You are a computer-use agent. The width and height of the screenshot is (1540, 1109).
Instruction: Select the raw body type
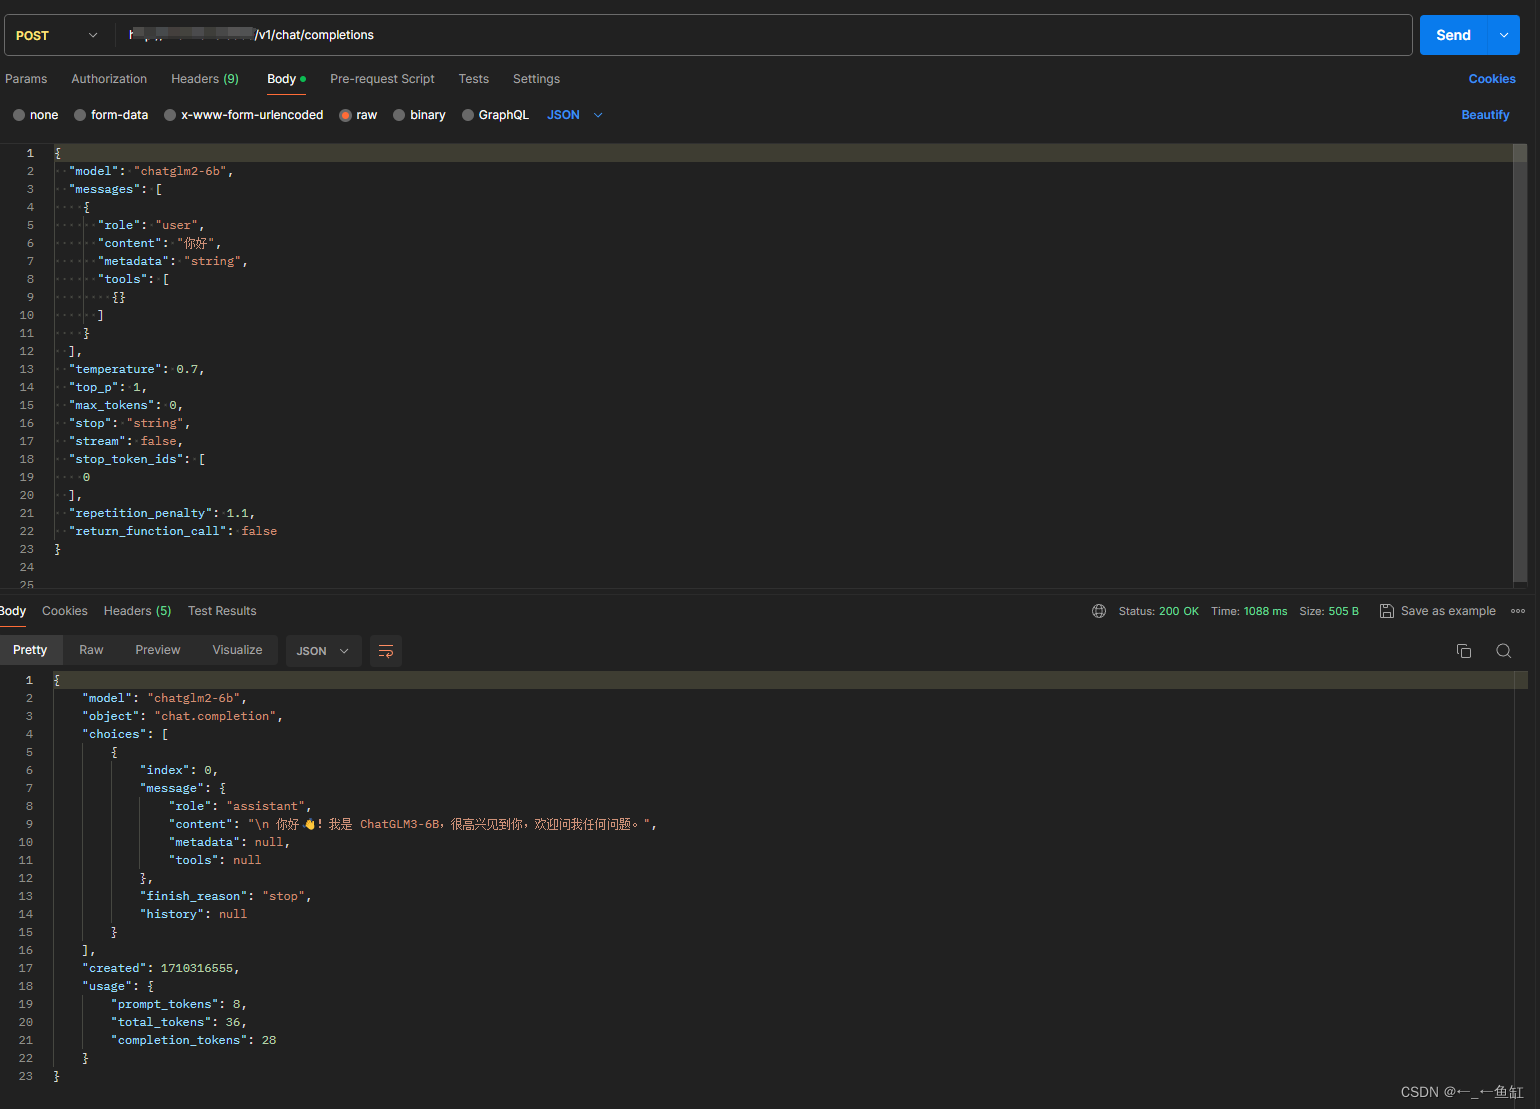point(358,114)
